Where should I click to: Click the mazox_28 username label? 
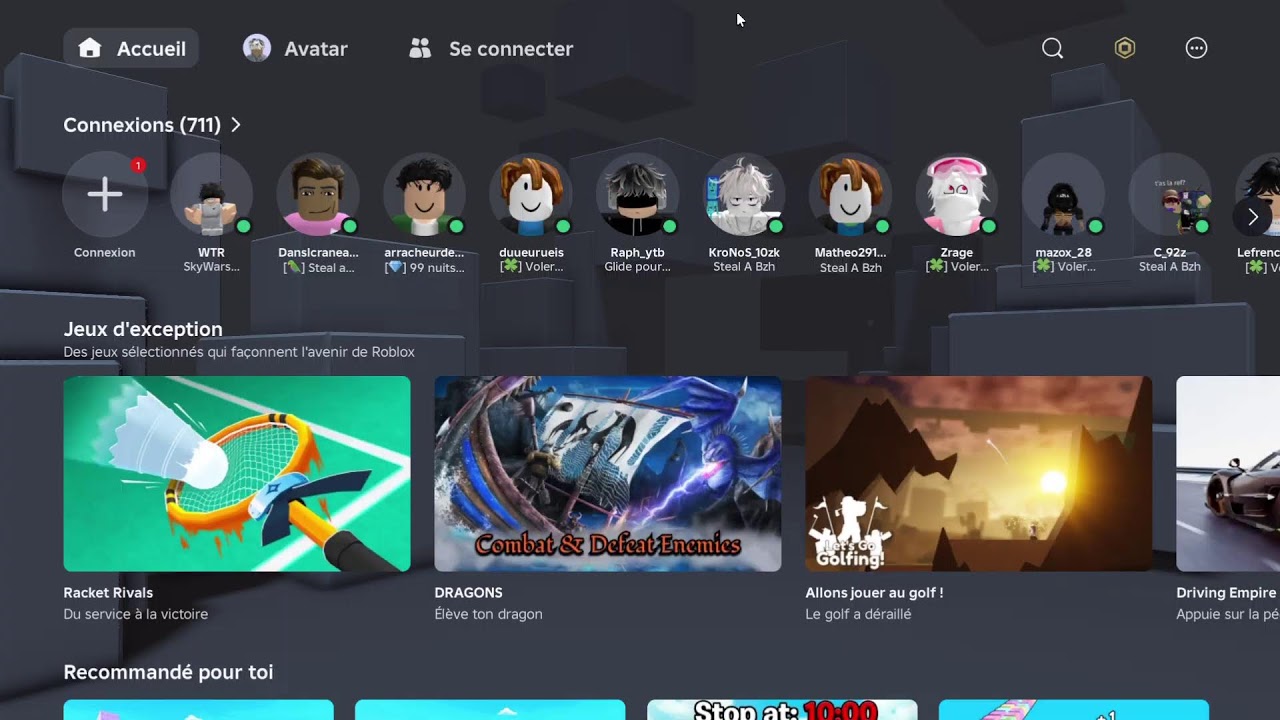pyautogui.click(x=1064, y=253)
